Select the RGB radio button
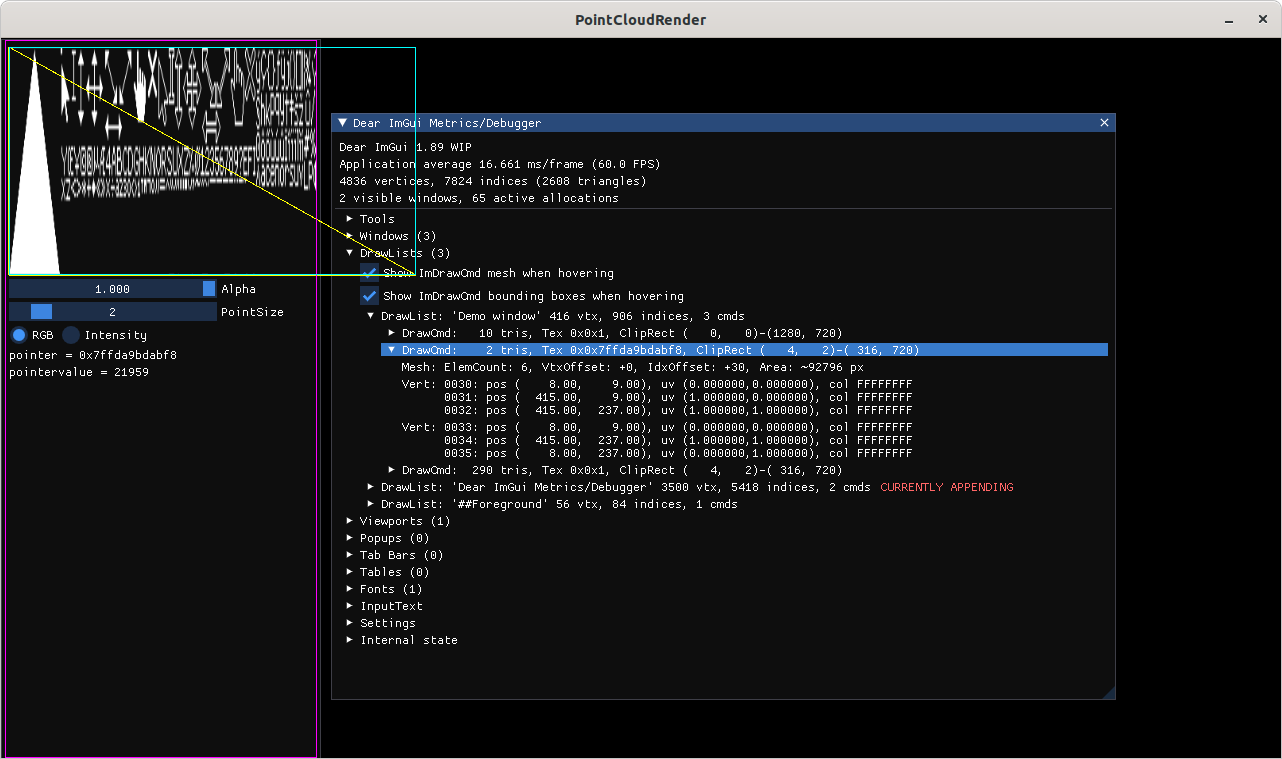 click(x=16, y=334)
